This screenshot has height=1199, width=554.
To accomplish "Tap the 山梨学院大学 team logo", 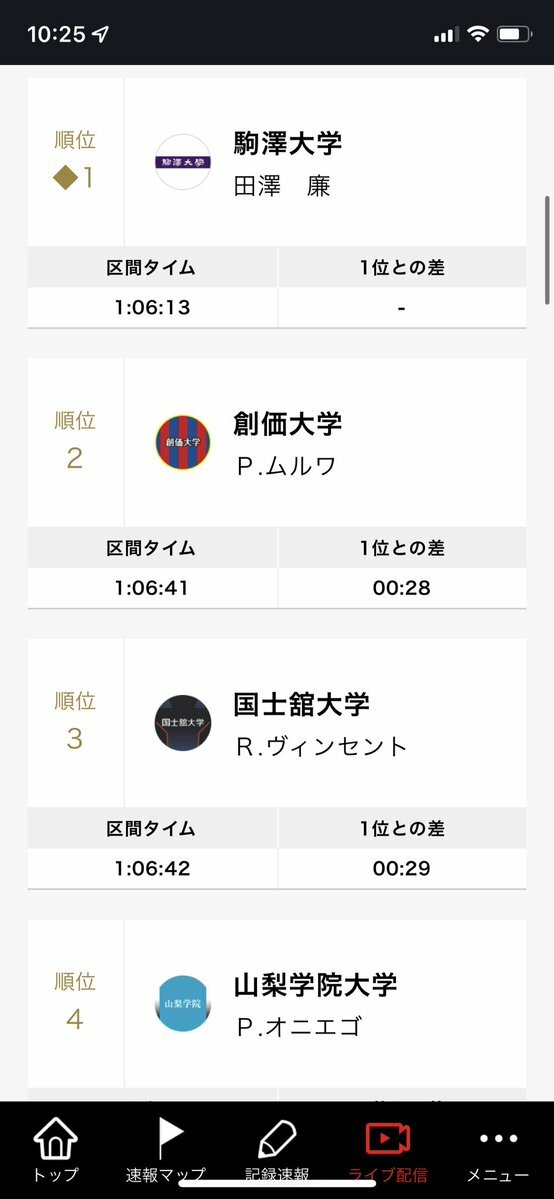I will click(183, 1003).
